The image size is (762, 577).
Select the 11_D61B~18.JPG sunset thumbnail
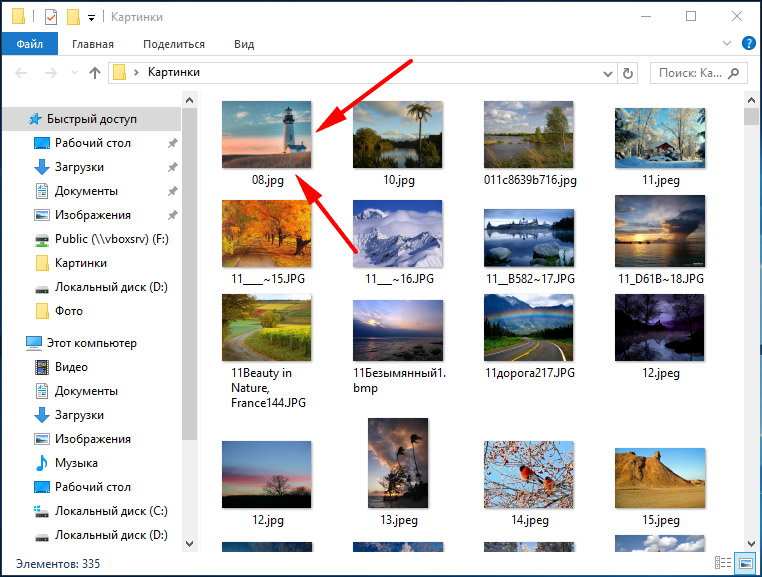pyautogui.click(x=659, y=231)
